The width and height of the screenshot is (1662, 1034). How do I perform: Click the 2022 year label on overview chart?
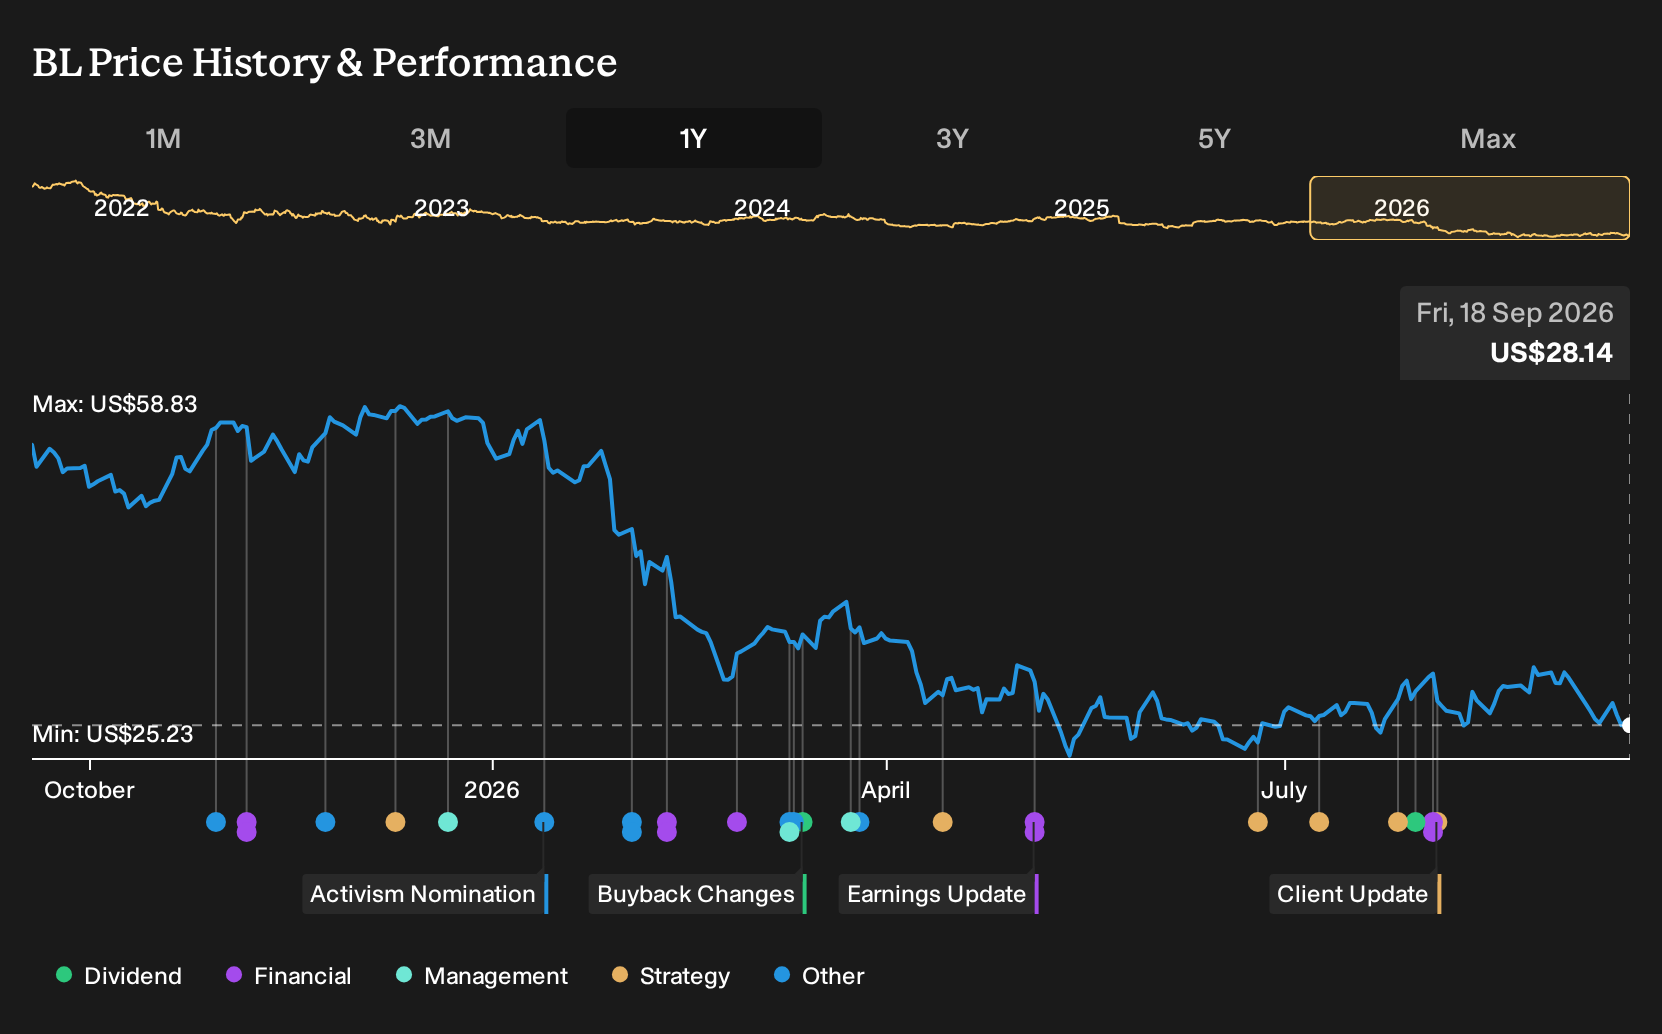click(121, 208)
